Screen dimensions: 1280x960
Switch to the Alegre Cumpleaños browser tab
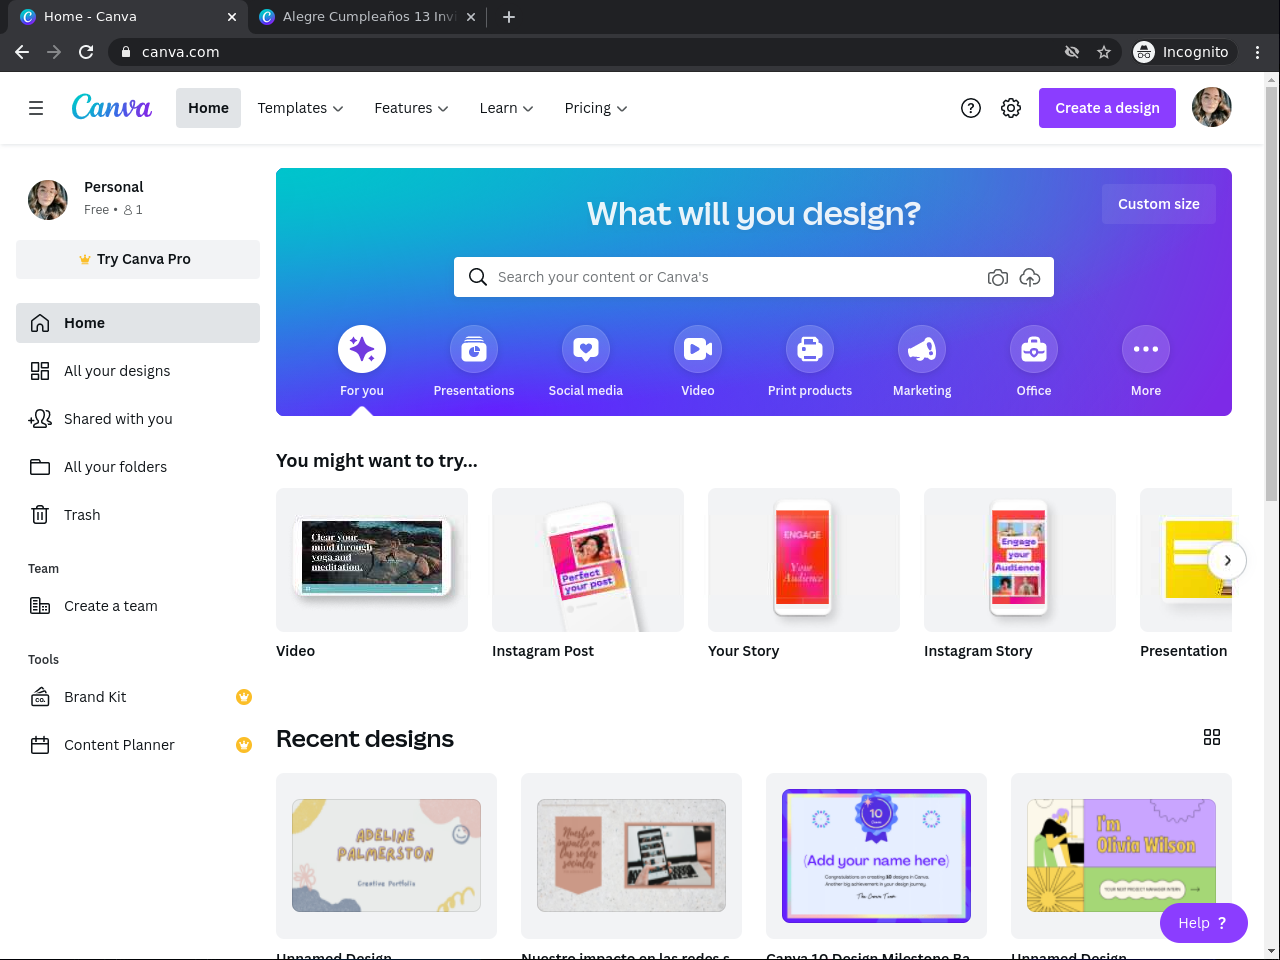pos(366,17)
